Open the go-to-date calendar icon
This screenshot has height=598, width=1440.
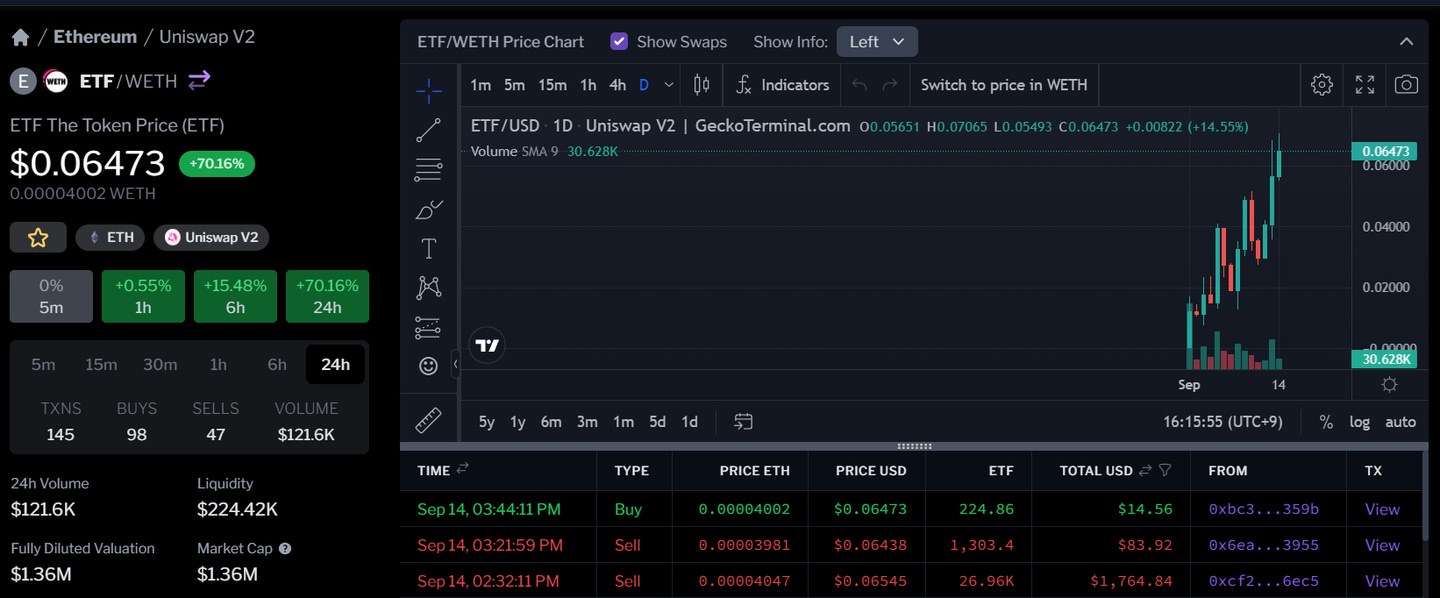[x=743, y=422]
